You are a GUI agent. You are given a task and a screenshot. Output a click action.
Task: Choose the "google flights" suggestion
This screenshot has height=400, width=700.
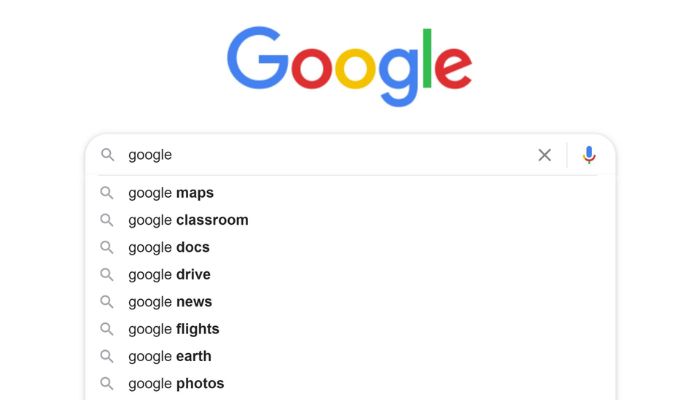pyautogui.click(x=174, y=329)
